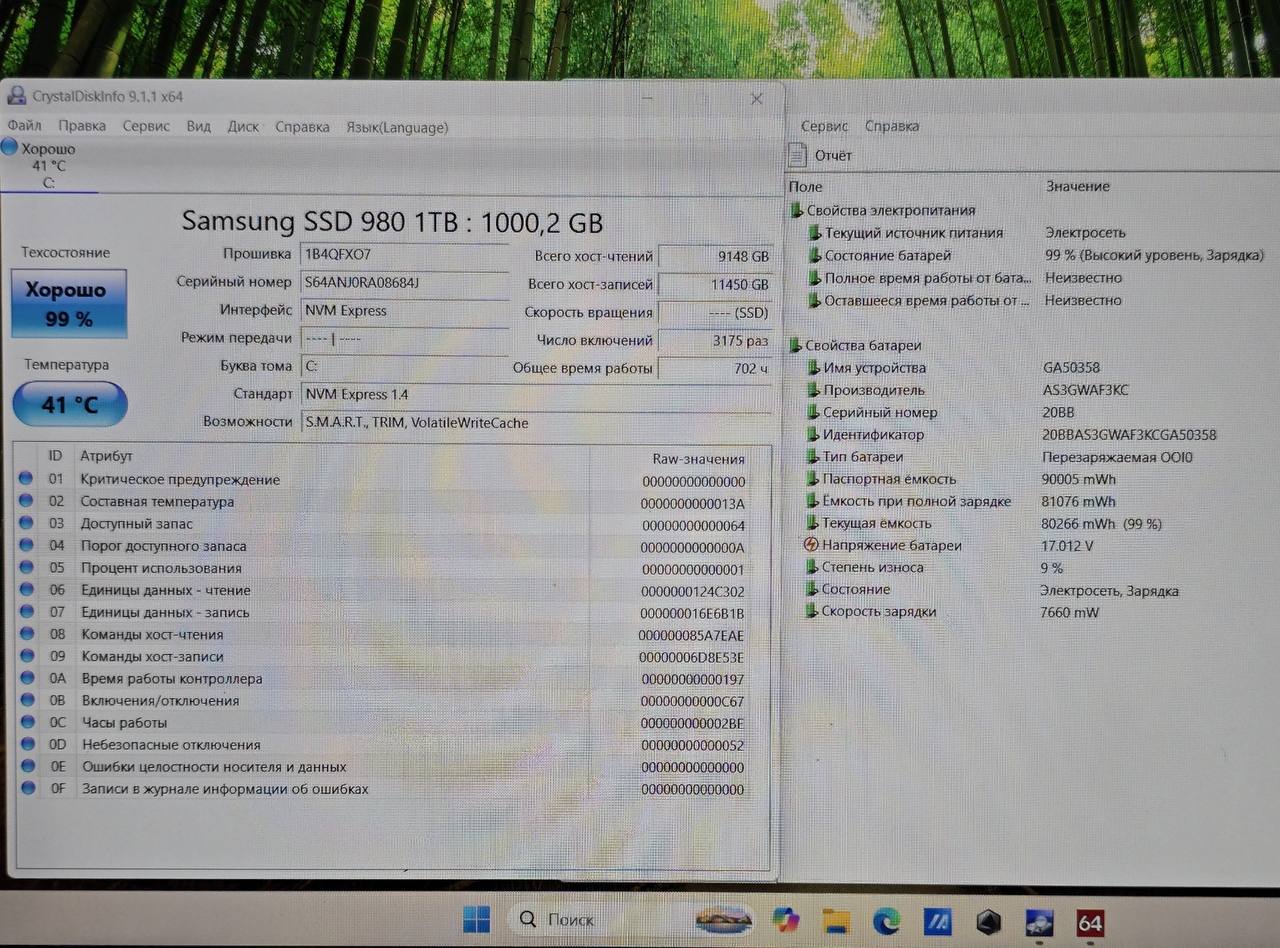Screen dimensions: 1280x948
Task: Click status circle for Включения/отключения
Action: point(27,700)
